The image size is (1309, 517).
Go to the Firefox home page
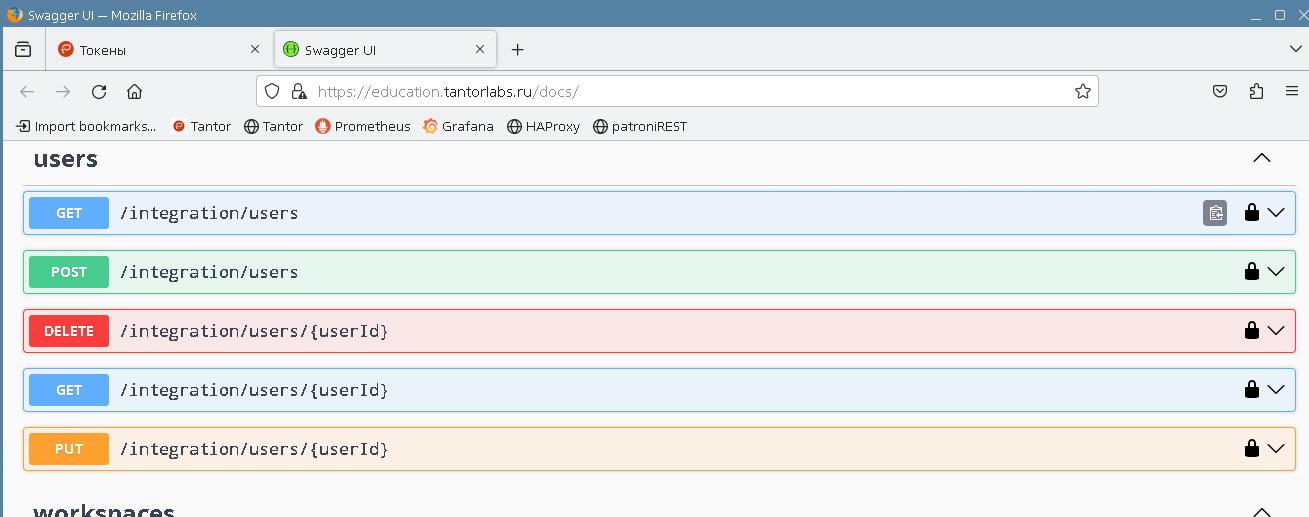click(134, 92)
